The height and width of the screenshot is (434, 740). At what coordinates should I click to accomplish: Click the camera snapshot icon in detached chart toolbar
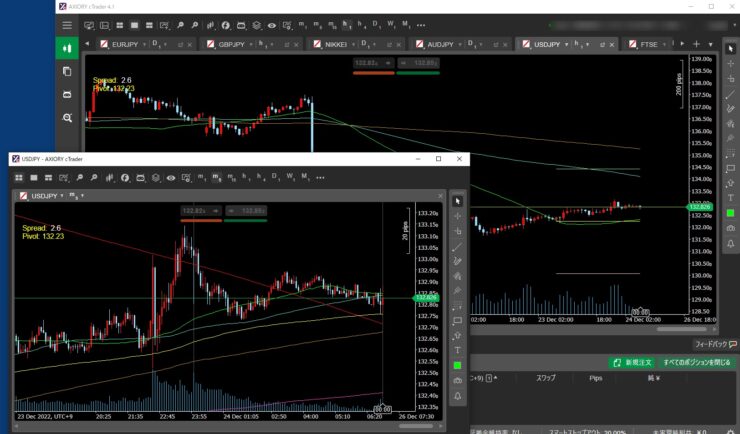(x=458, y=380)
